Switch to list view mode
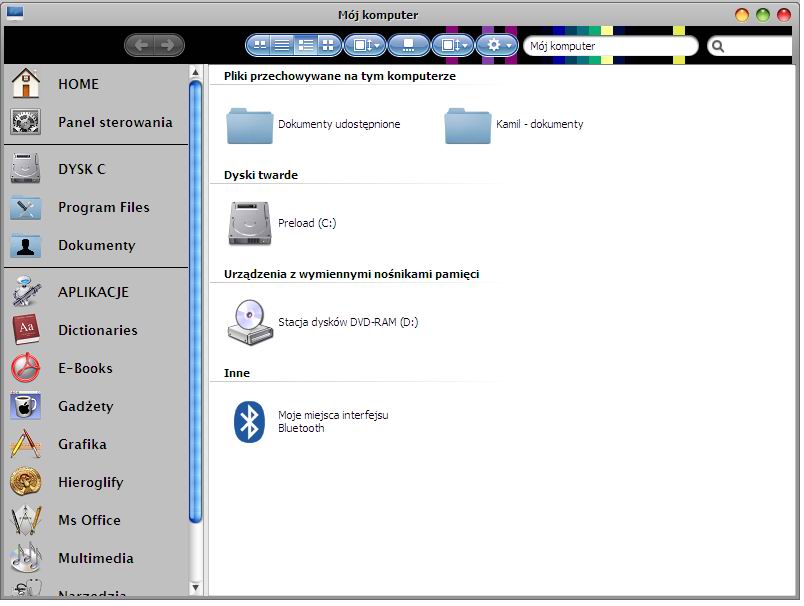Image resolution: width=804 pixels, height=606 pixels. [282, 46]
